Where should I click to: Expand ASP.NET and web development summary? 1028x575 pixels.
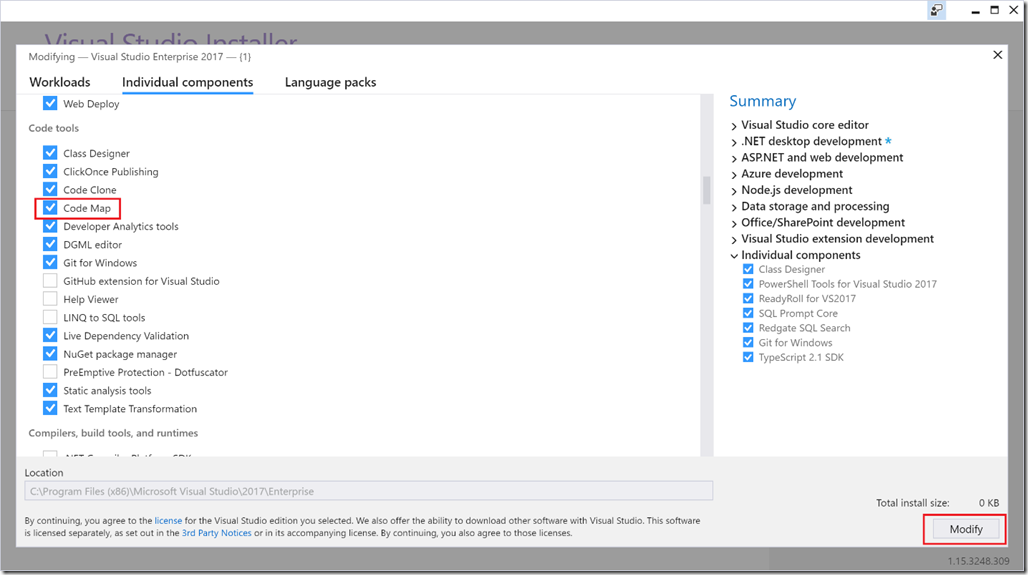pos(734,158)
